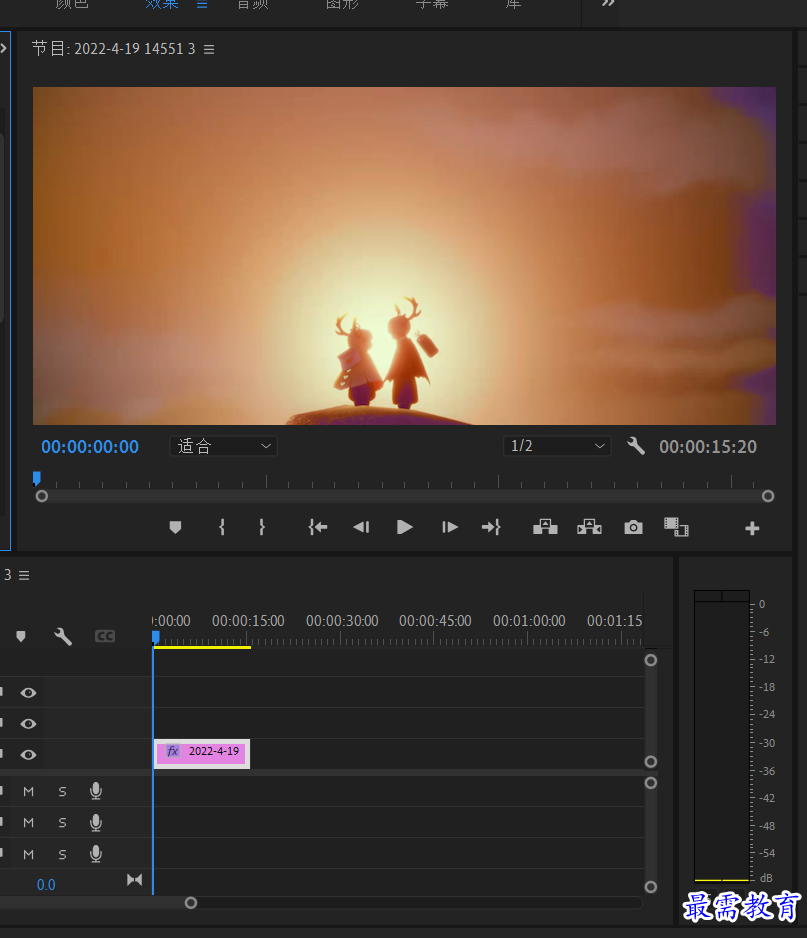Click program monitor video preview

(404, 256)
